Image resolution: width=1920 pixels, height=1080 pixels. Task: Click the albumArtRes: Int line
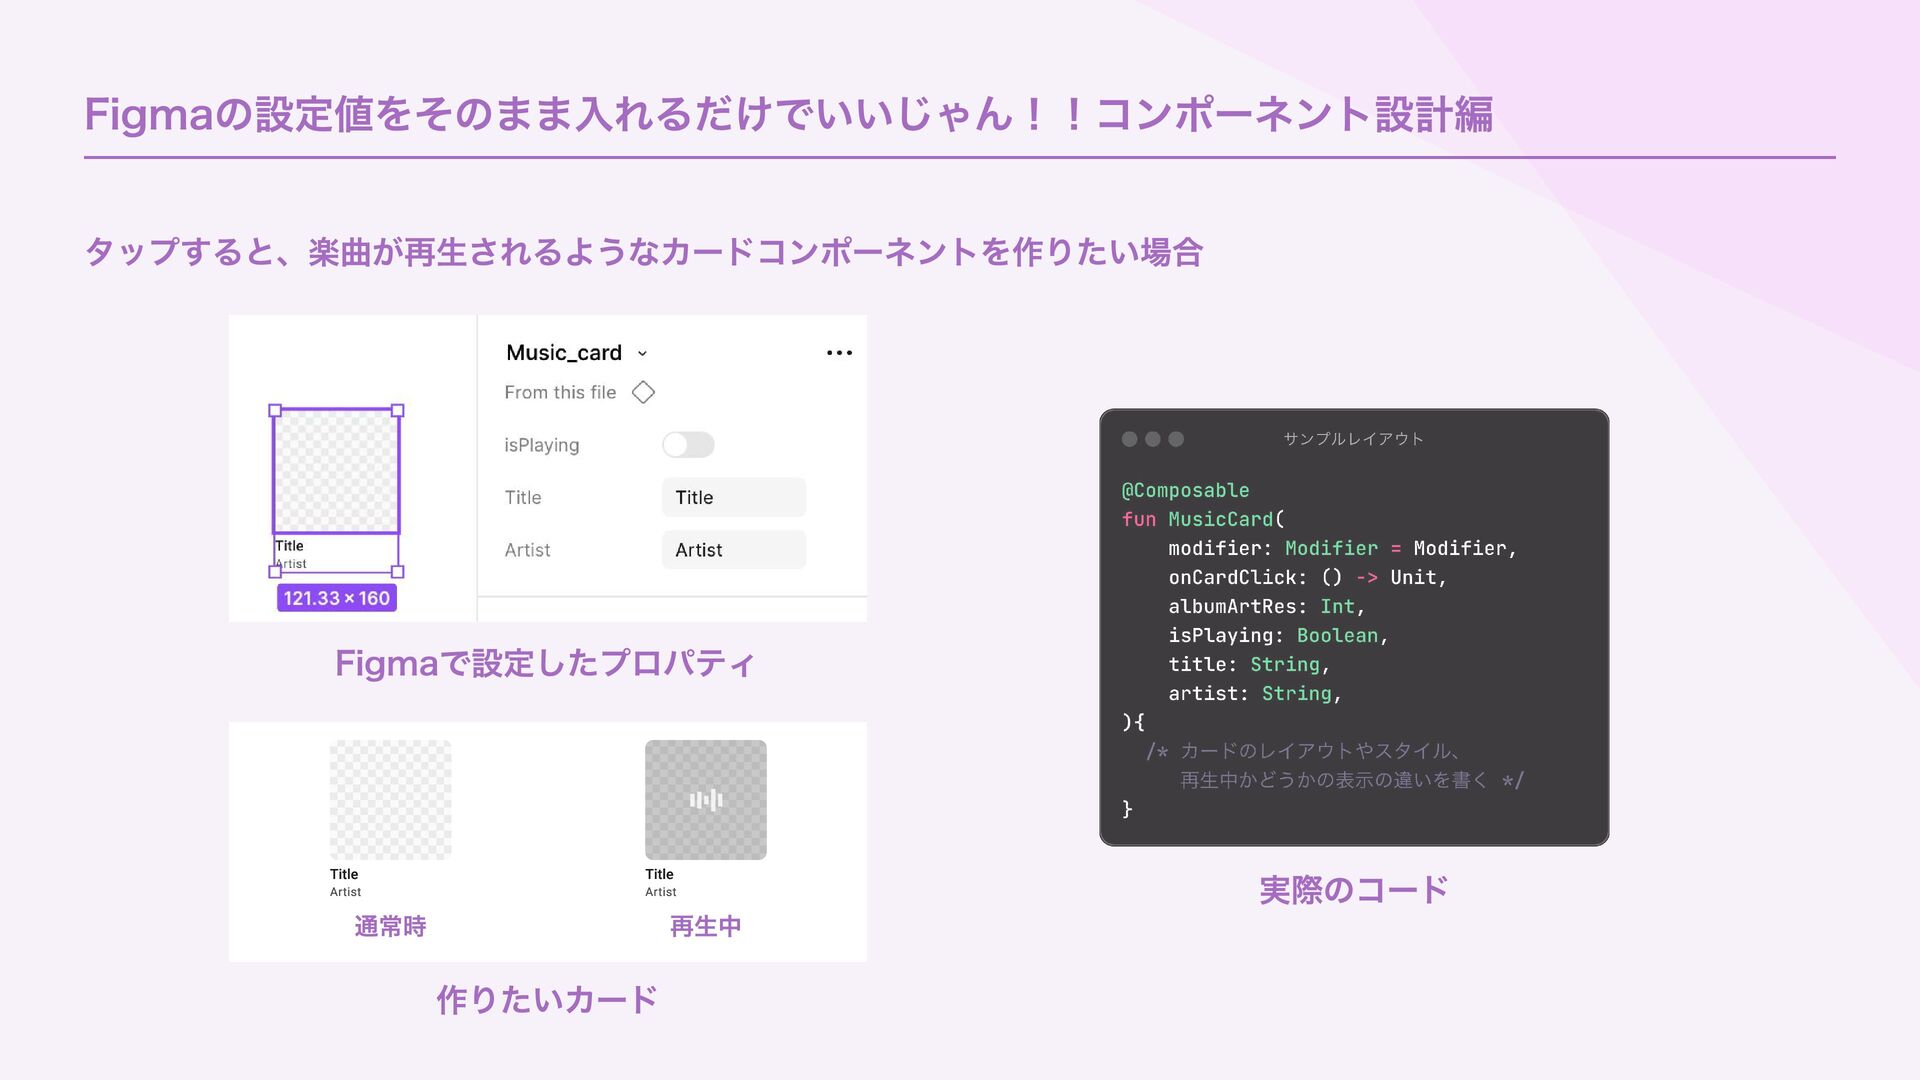click(1266, 606)
